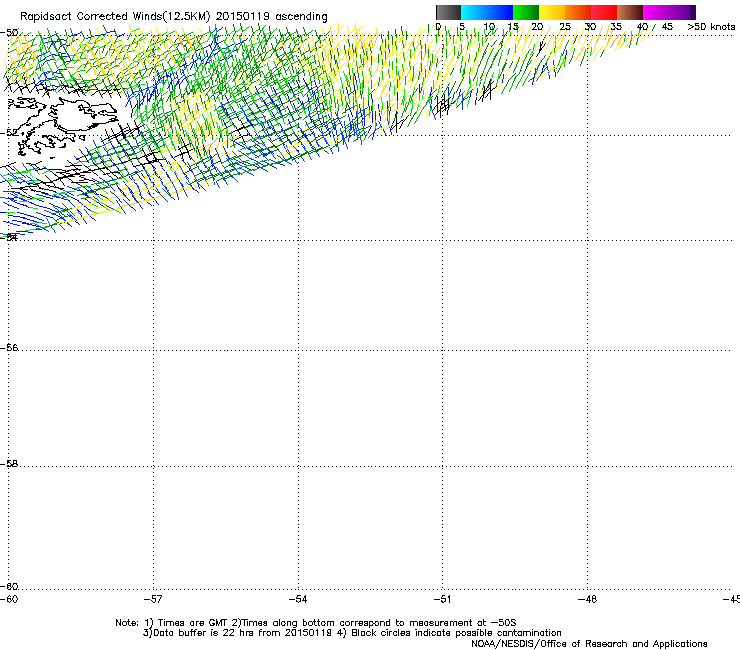Select the -48 longitude label
The width and height of the screenshot is (740, 650).
pyautogui.click(x=587, y=599)
